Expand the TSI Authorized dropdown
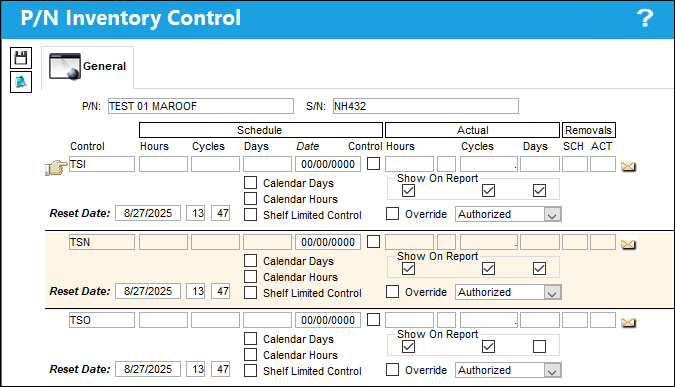Viewport: 675px width, 387px height. click(552, 214)
